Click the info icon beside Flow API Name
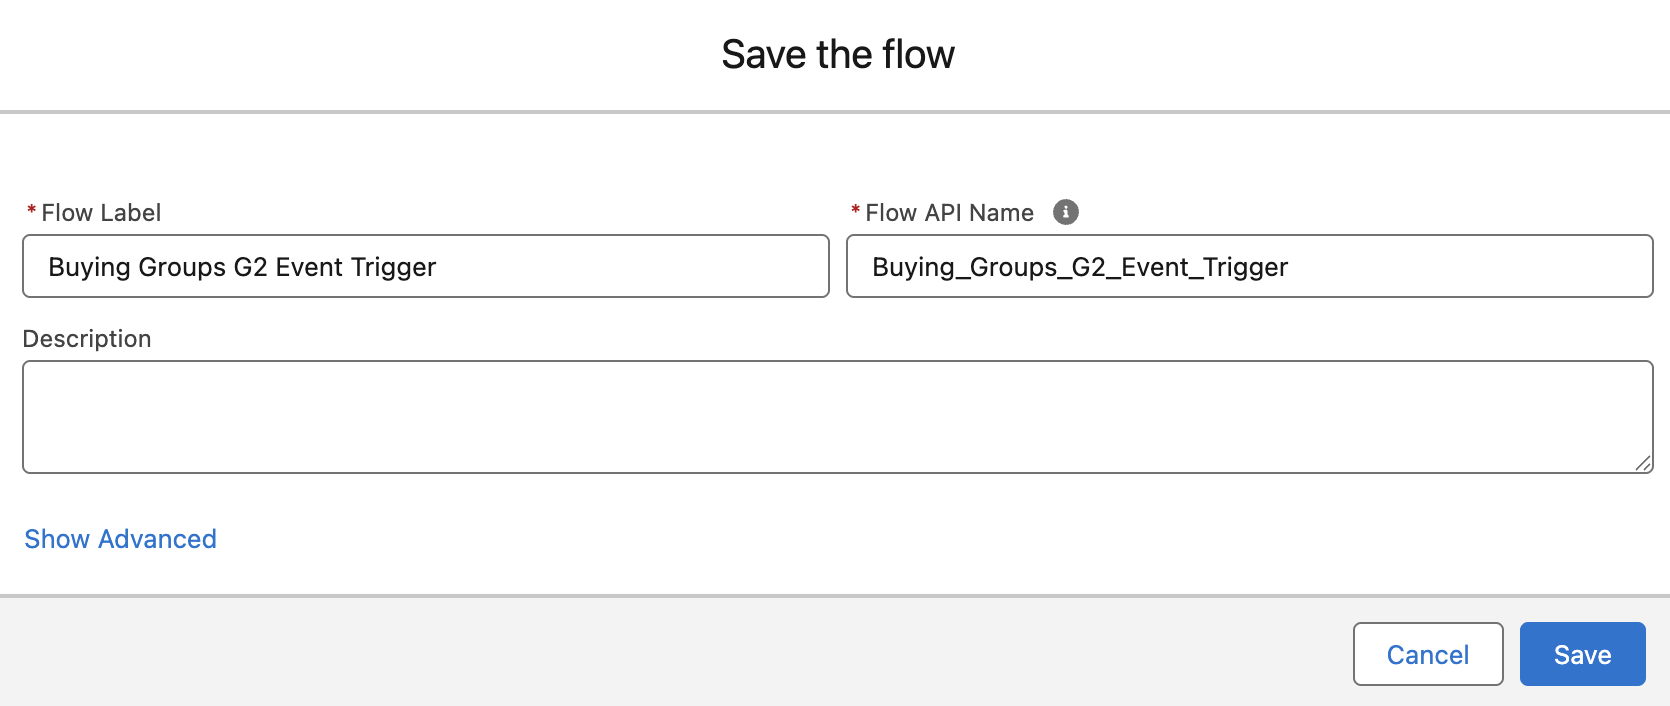The height and width of the screenshot is (706, 1670). [1066, 212]
